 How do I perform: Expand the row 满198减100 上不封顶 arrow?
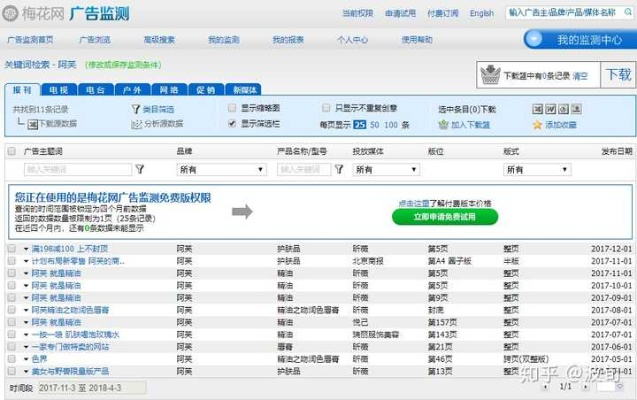pyautogui.click(x=26, y=249)
